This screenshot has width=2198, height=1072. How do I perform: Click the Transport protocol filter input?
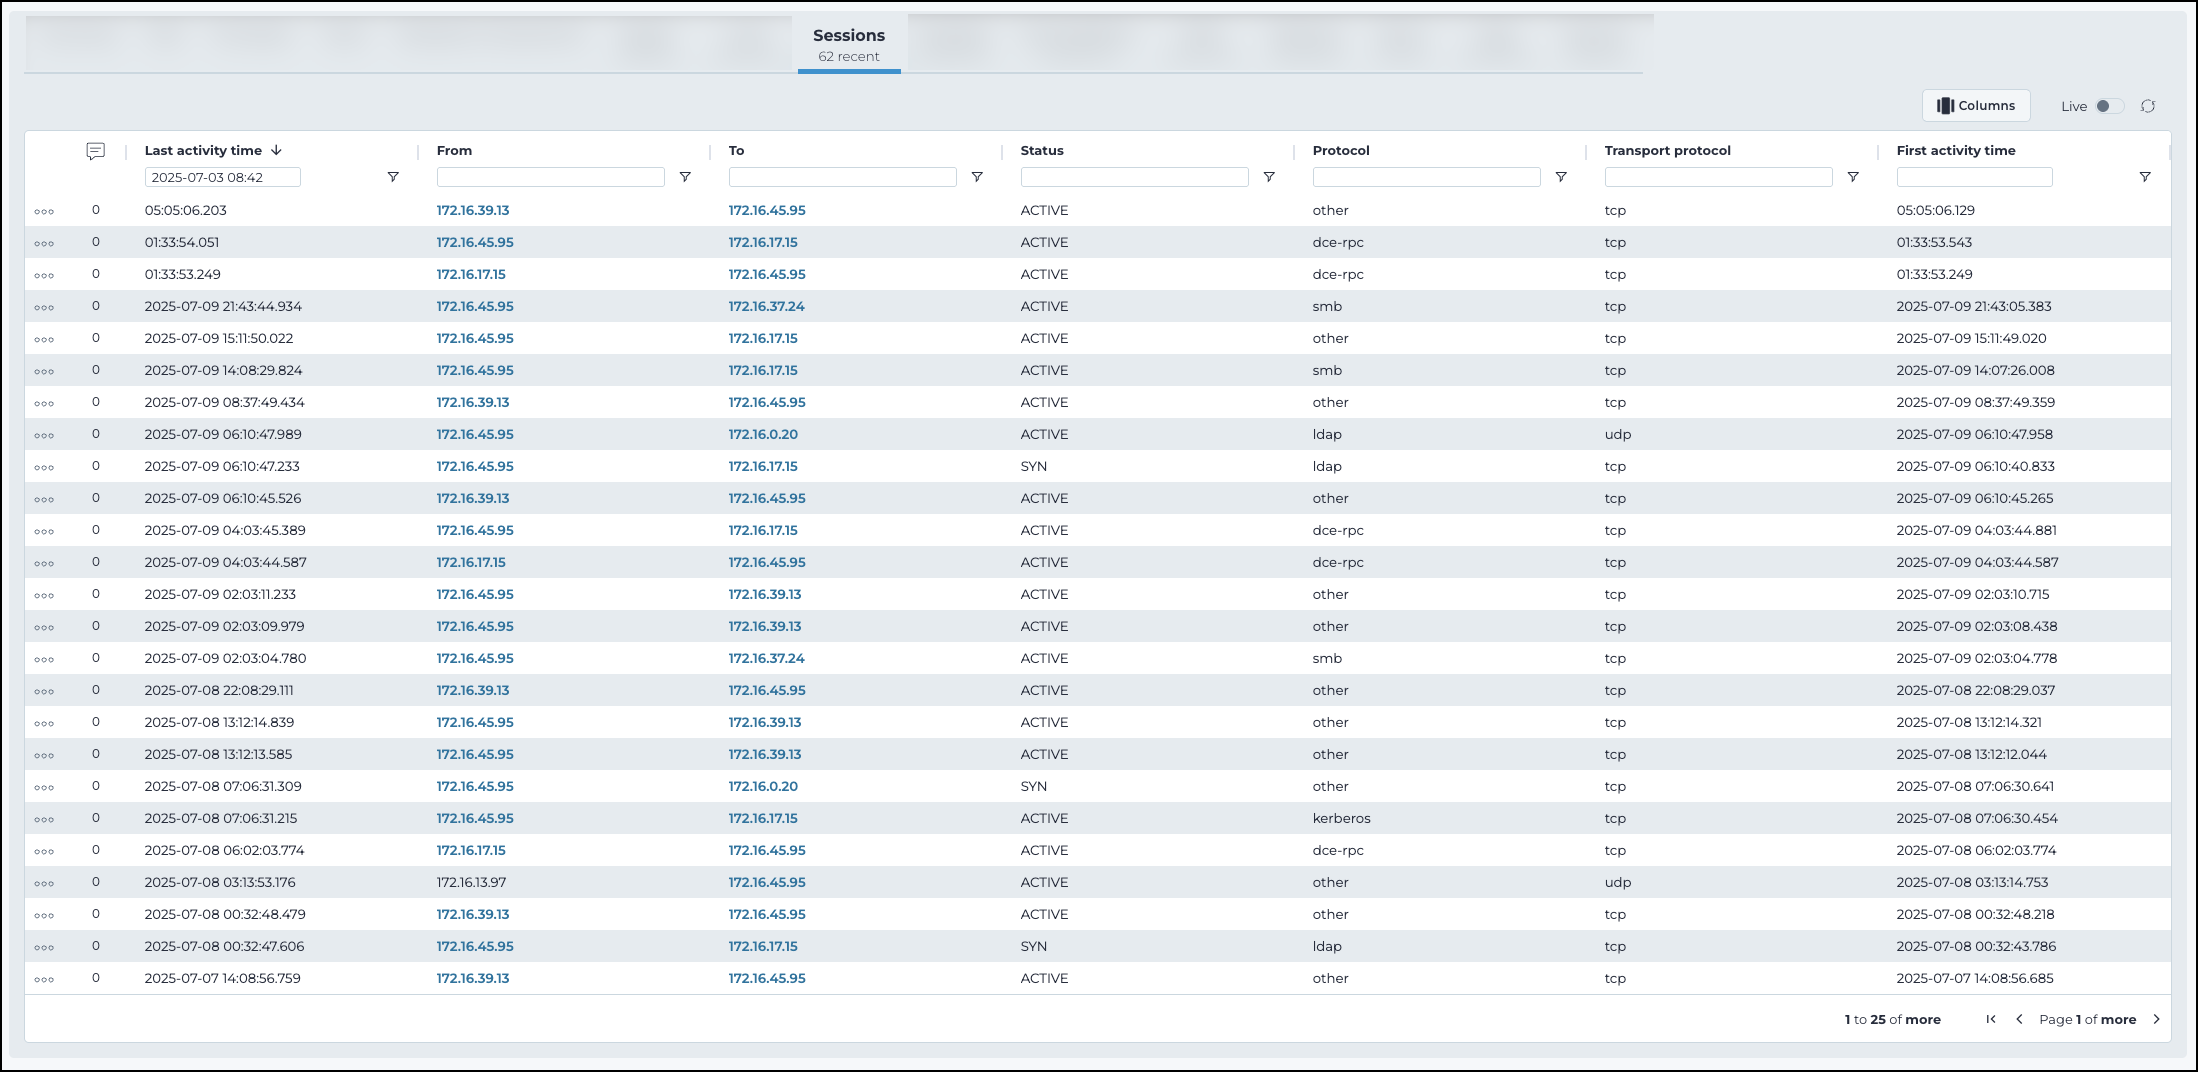(x=1719, y=177)
